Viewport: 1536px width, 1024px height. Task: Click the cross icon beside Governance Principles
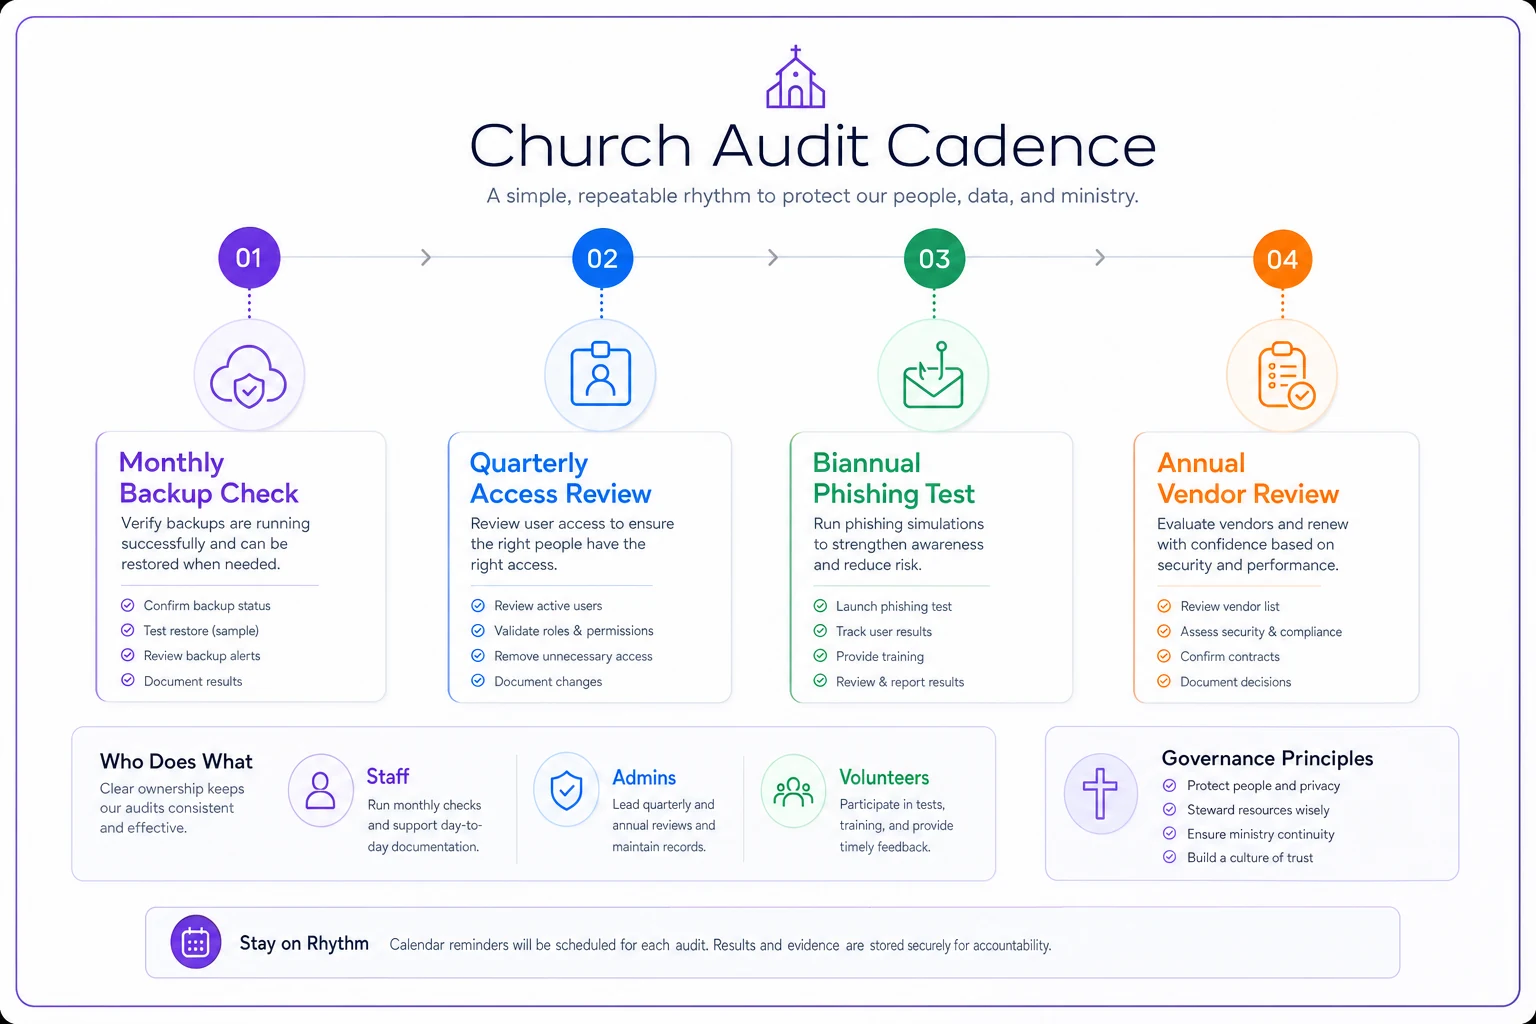(x=1100, y=794)
